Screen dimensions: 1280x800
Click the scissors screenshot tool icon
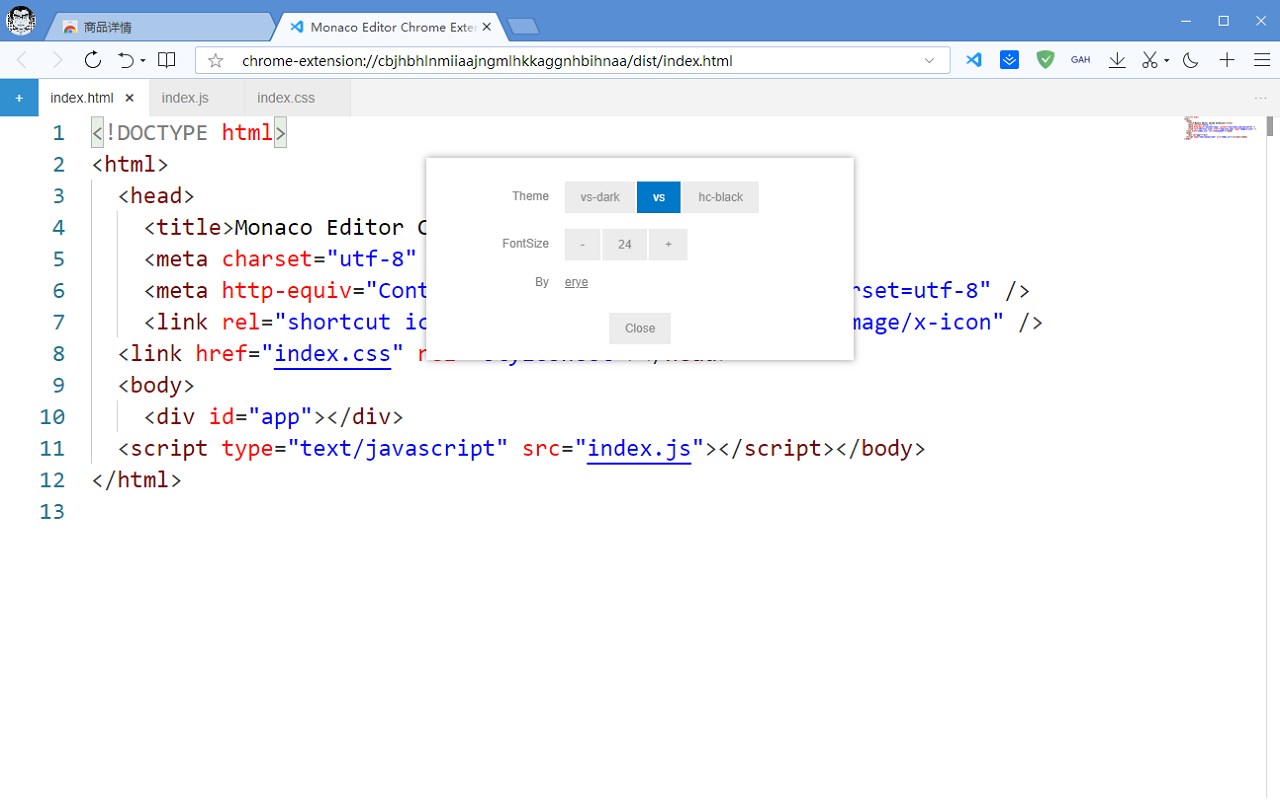click(x=1151, y=60)
